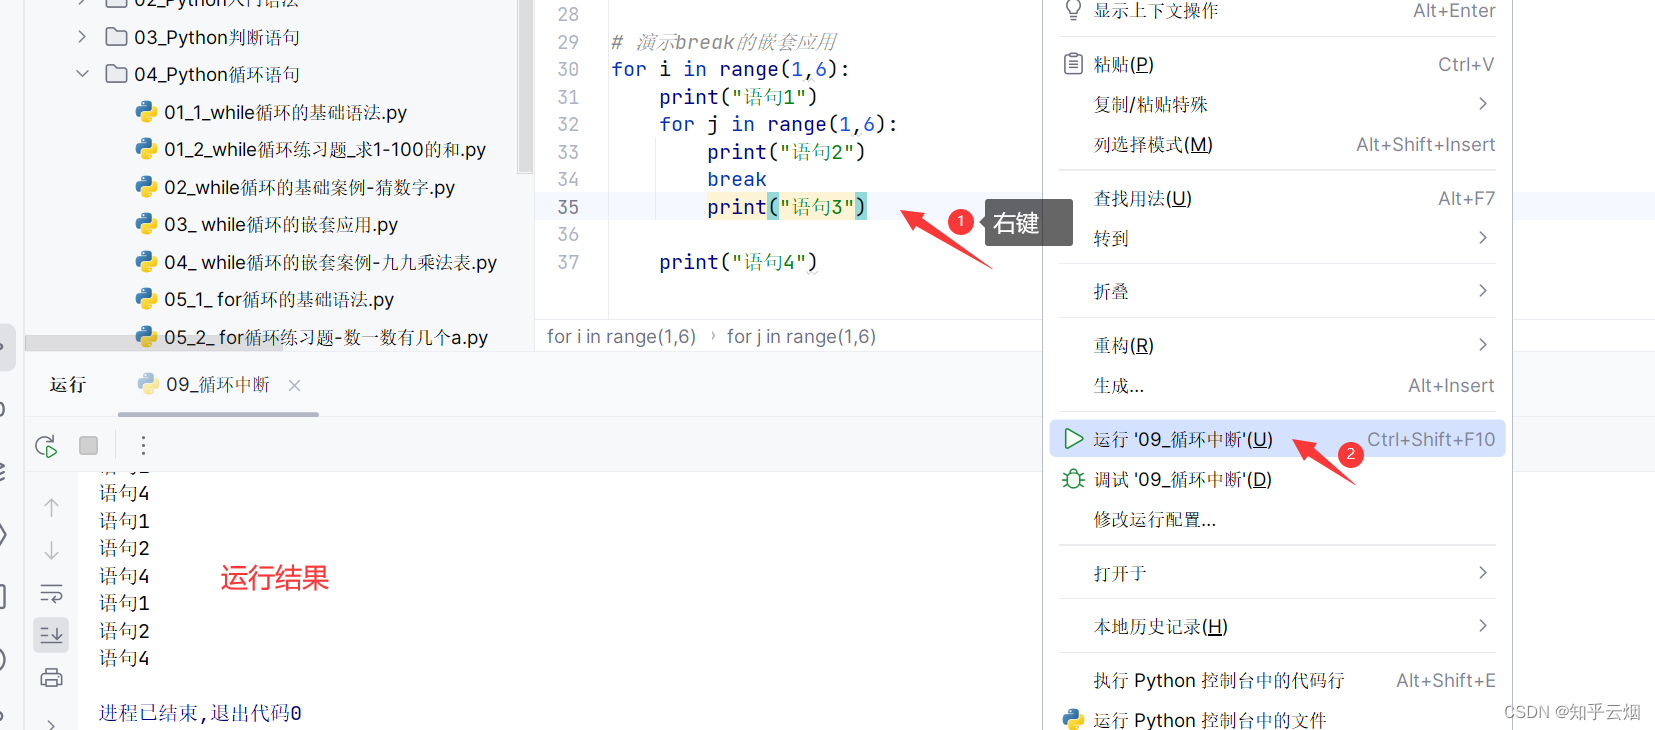The image size is (1655, 730).
Task: Click Python icon of 02_while猜数字 file
Action: pyautogui.click(x=146, y=187)
